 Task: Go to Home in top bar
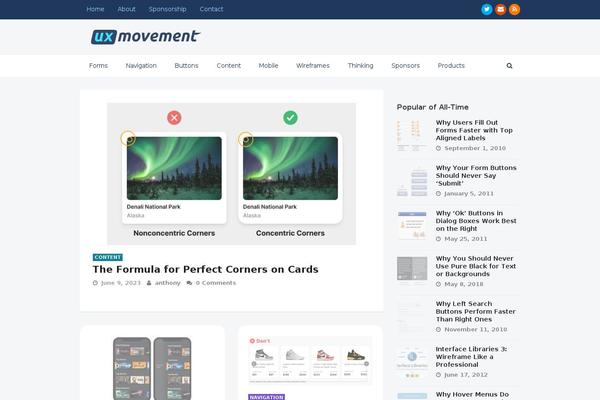tap(95, 9)
